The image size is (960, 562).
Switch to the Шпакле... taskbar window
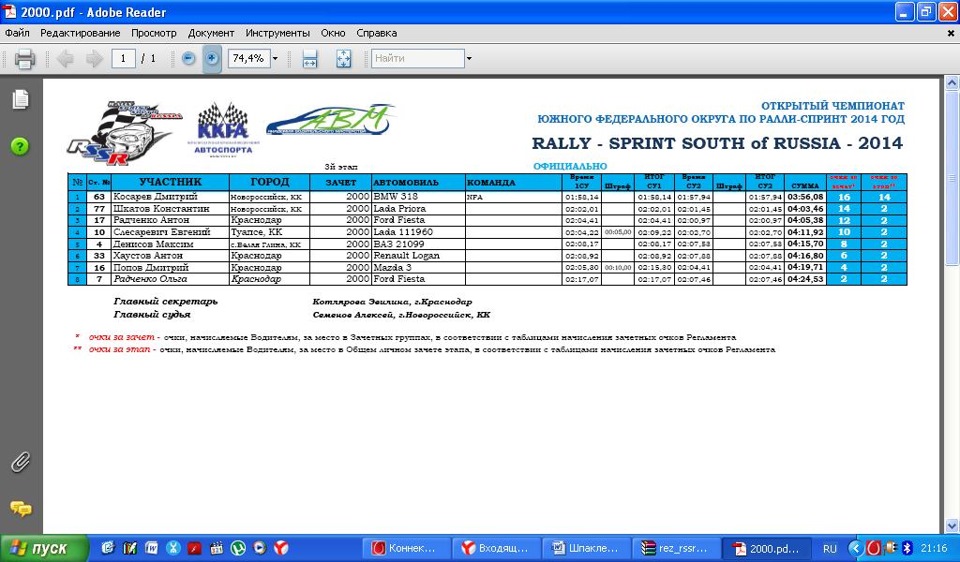[588, 549]
